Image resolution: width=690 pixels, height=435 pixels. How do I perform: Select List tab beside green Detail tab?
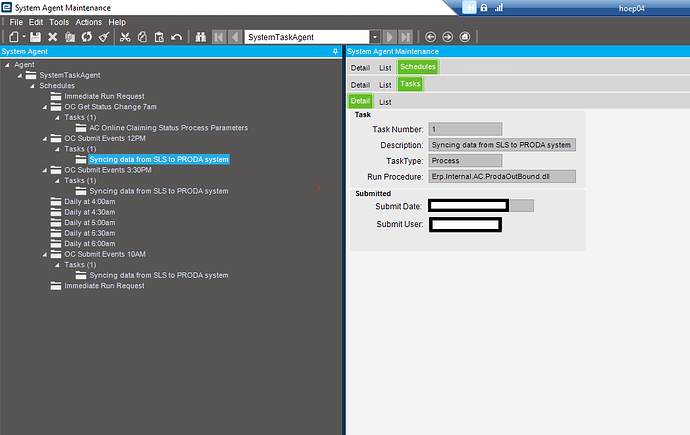385,102
